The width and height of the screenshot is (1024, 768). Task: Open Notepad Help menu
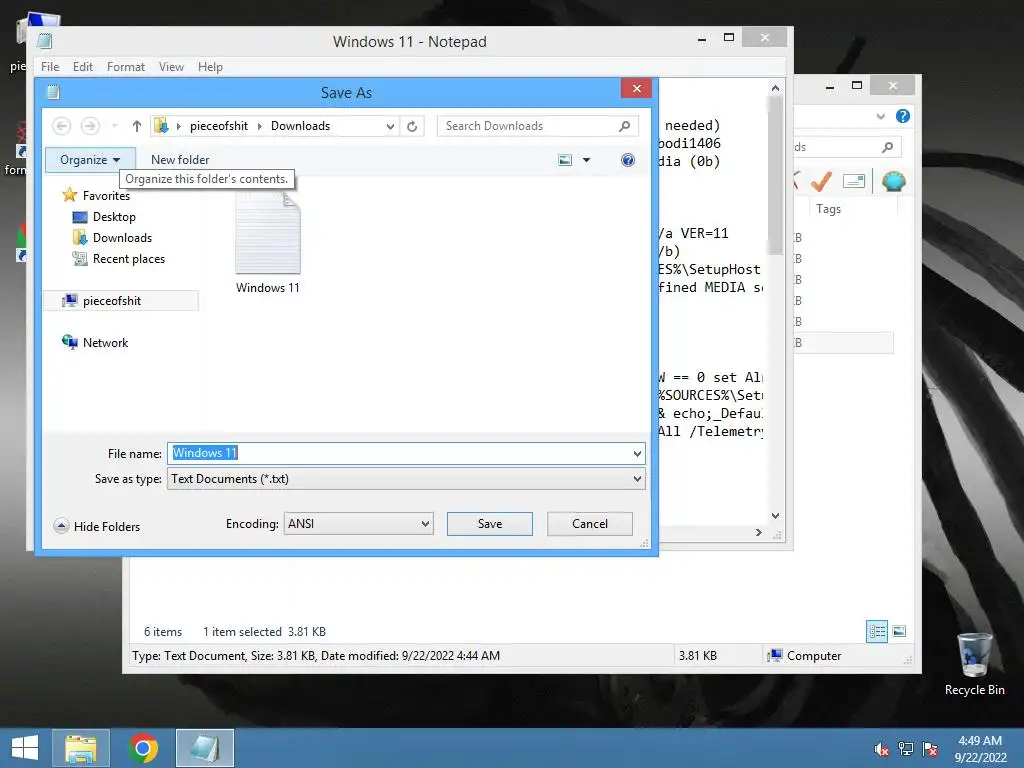coord(210,67)
